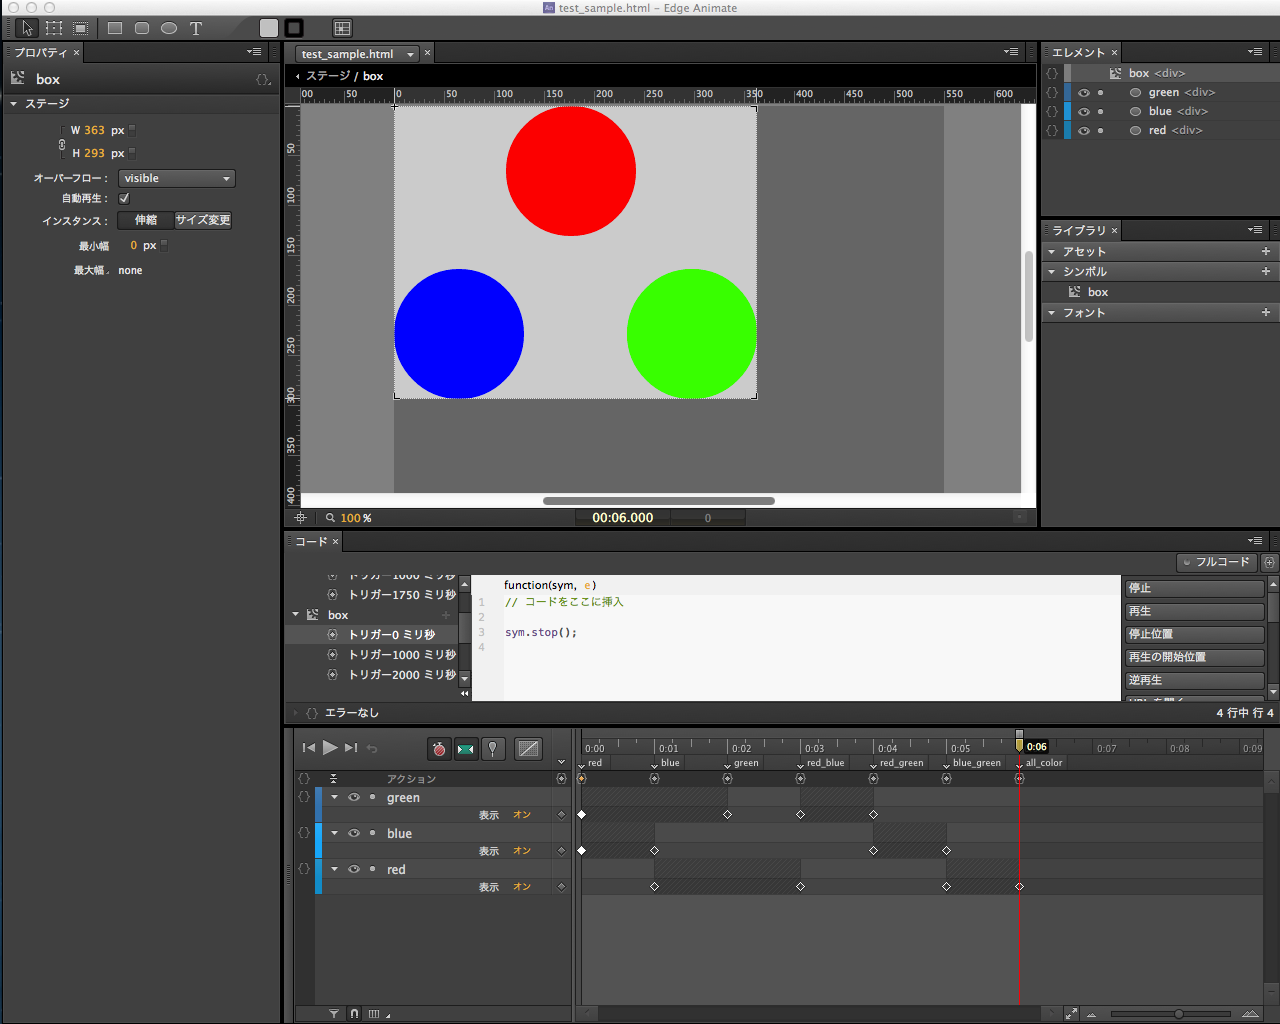Open the easing curve button

[x=528, y=748]
